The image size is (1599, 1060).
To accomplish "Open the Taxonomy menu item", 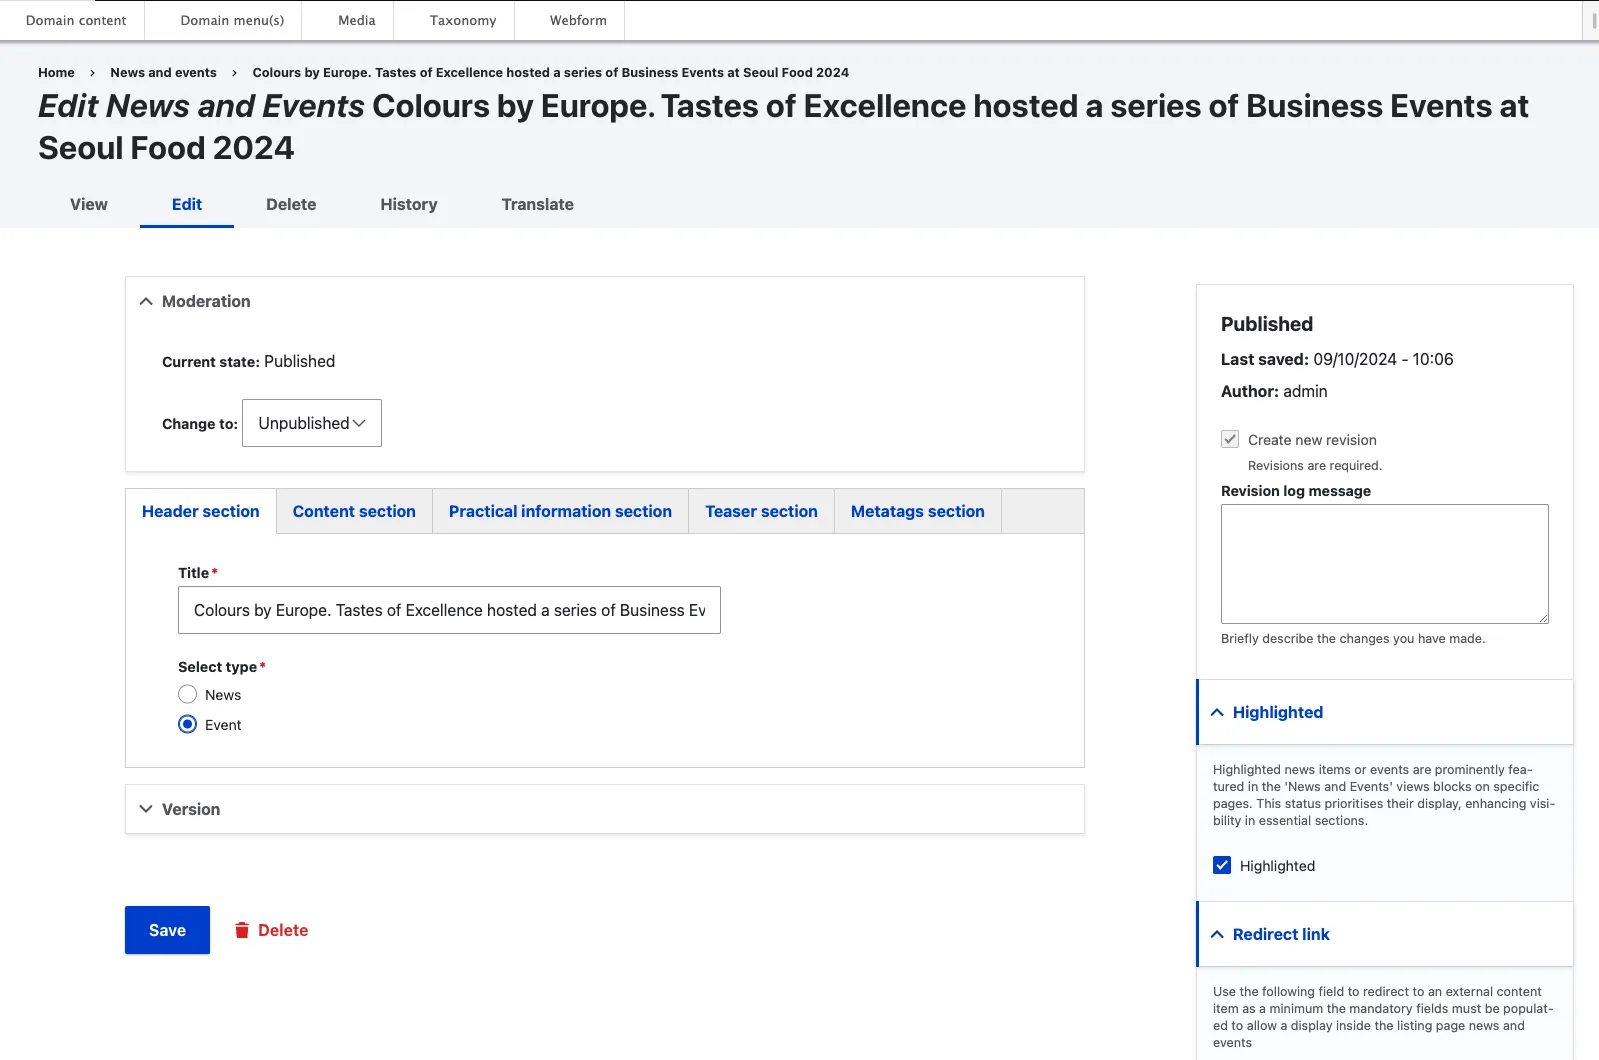I will tap(463, 20).
